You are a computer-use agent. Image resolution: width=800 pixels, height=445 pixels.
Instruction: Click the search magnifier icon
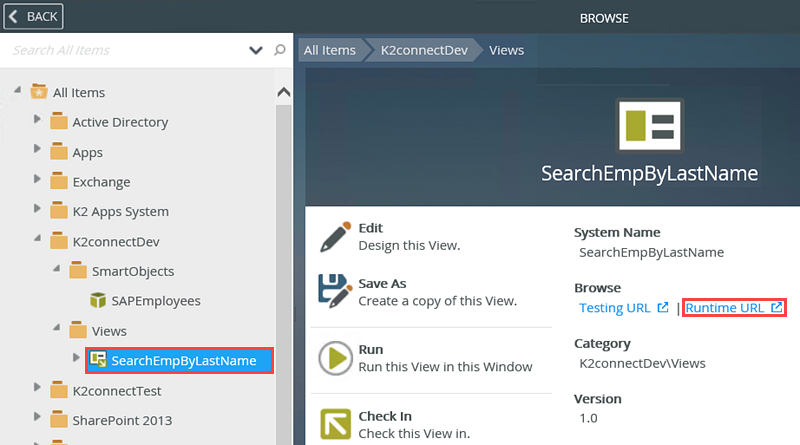click(280, 50)
